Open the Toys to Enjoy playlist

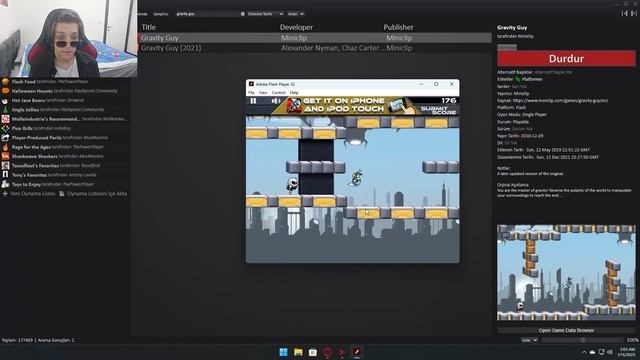65,184
